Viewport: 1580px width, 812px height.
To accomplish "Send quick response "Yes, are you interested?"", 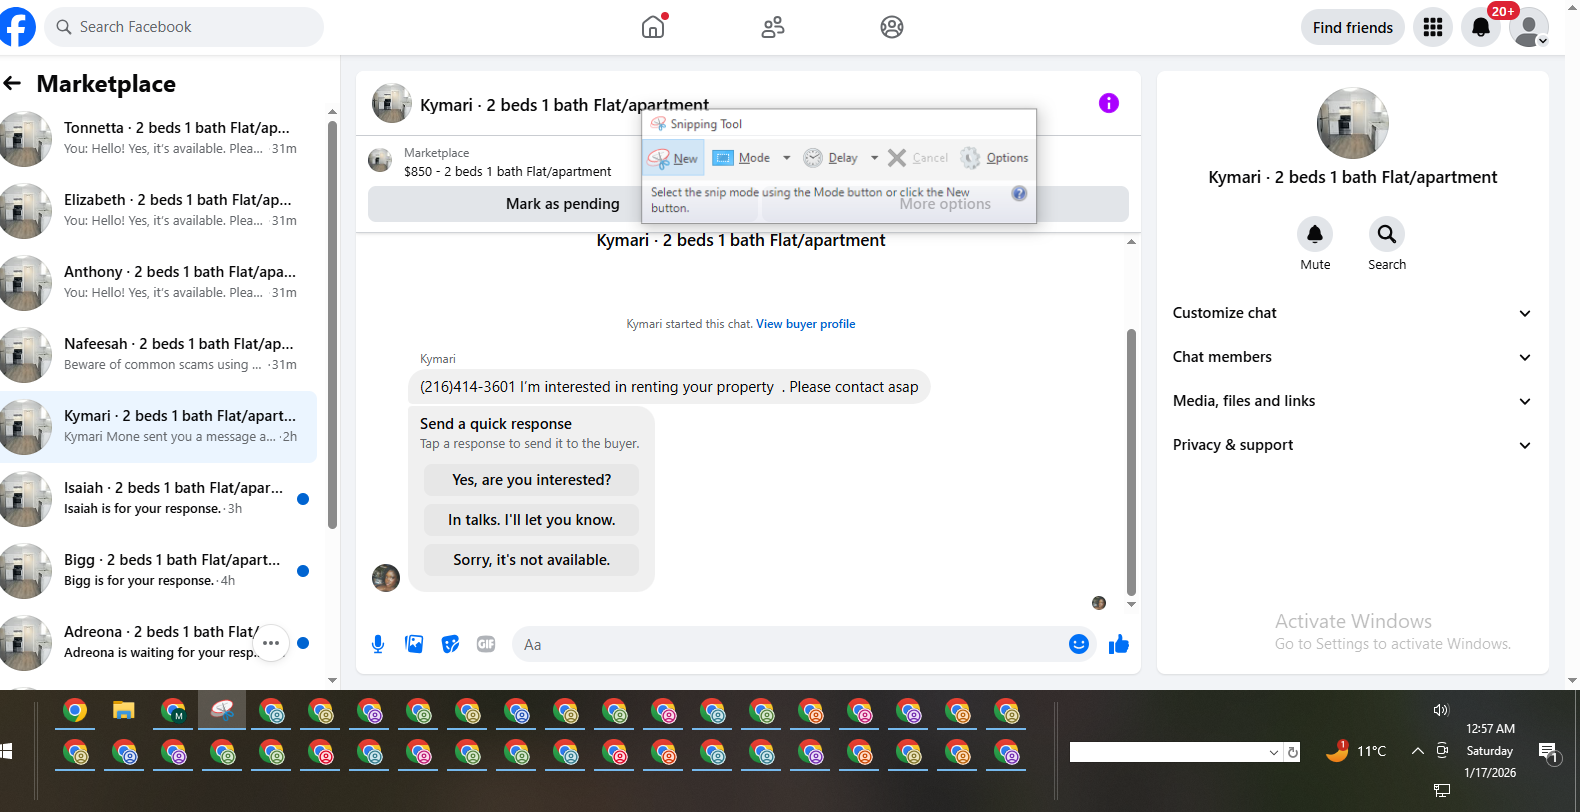I will coord(531,480).
